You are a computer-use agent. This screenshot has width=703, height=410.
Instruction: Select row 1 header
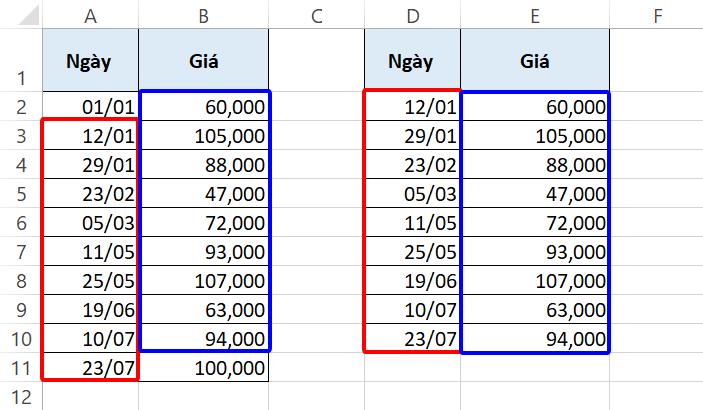click(x=21, y=60)
